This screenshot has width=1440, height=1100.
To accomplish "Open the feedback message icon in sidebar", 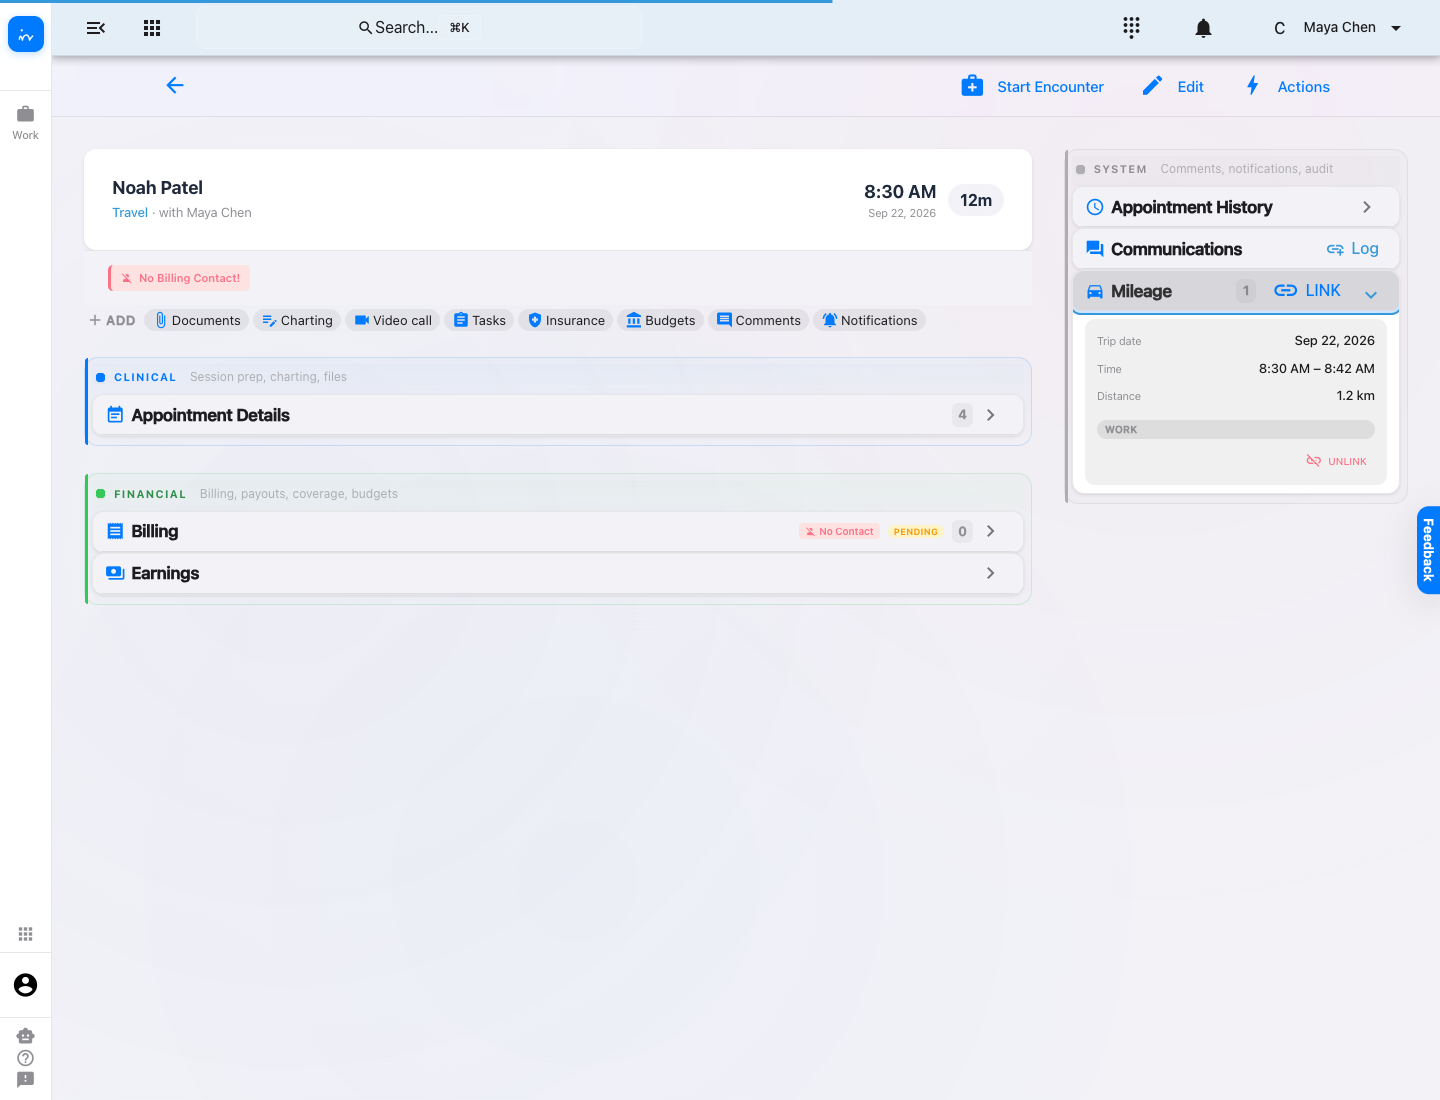I will click(26, 1080).
